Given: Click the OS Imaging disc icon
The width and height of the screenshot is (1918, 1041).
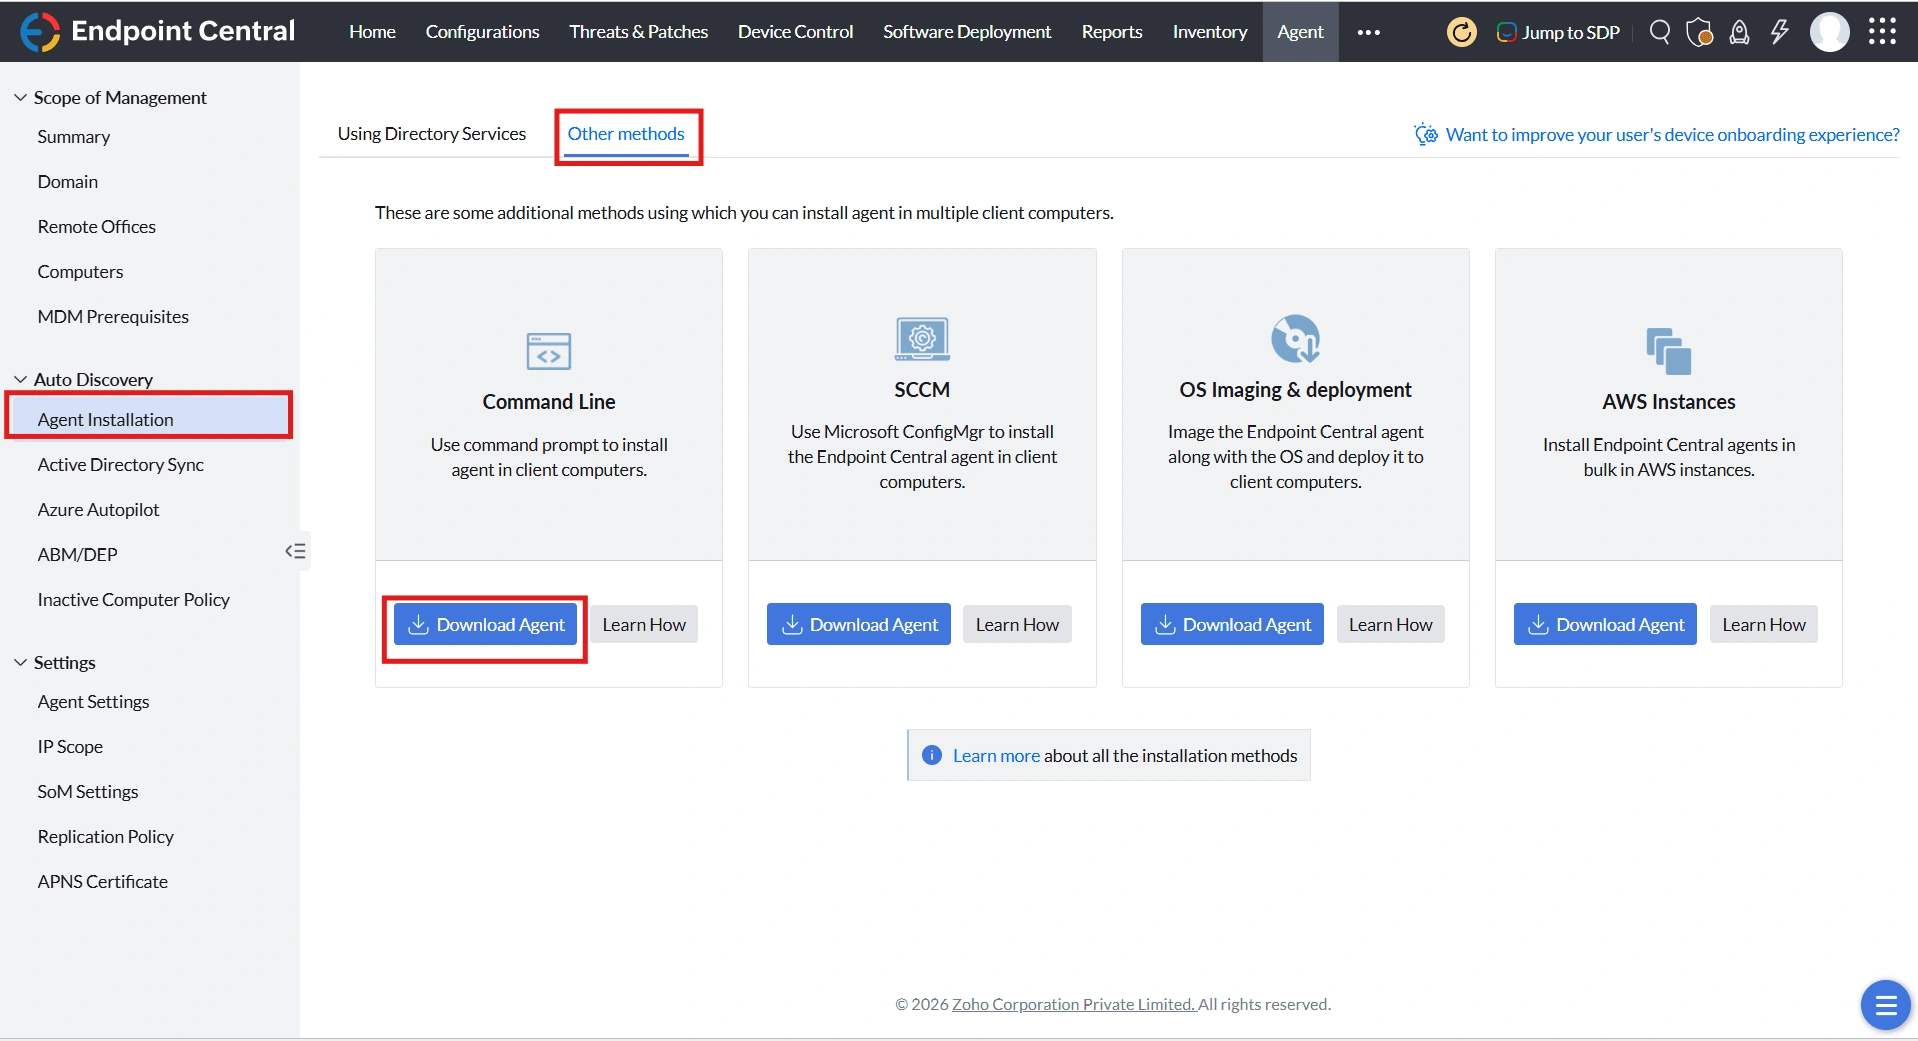Looking at the screenshot, I should (1296, 339).
